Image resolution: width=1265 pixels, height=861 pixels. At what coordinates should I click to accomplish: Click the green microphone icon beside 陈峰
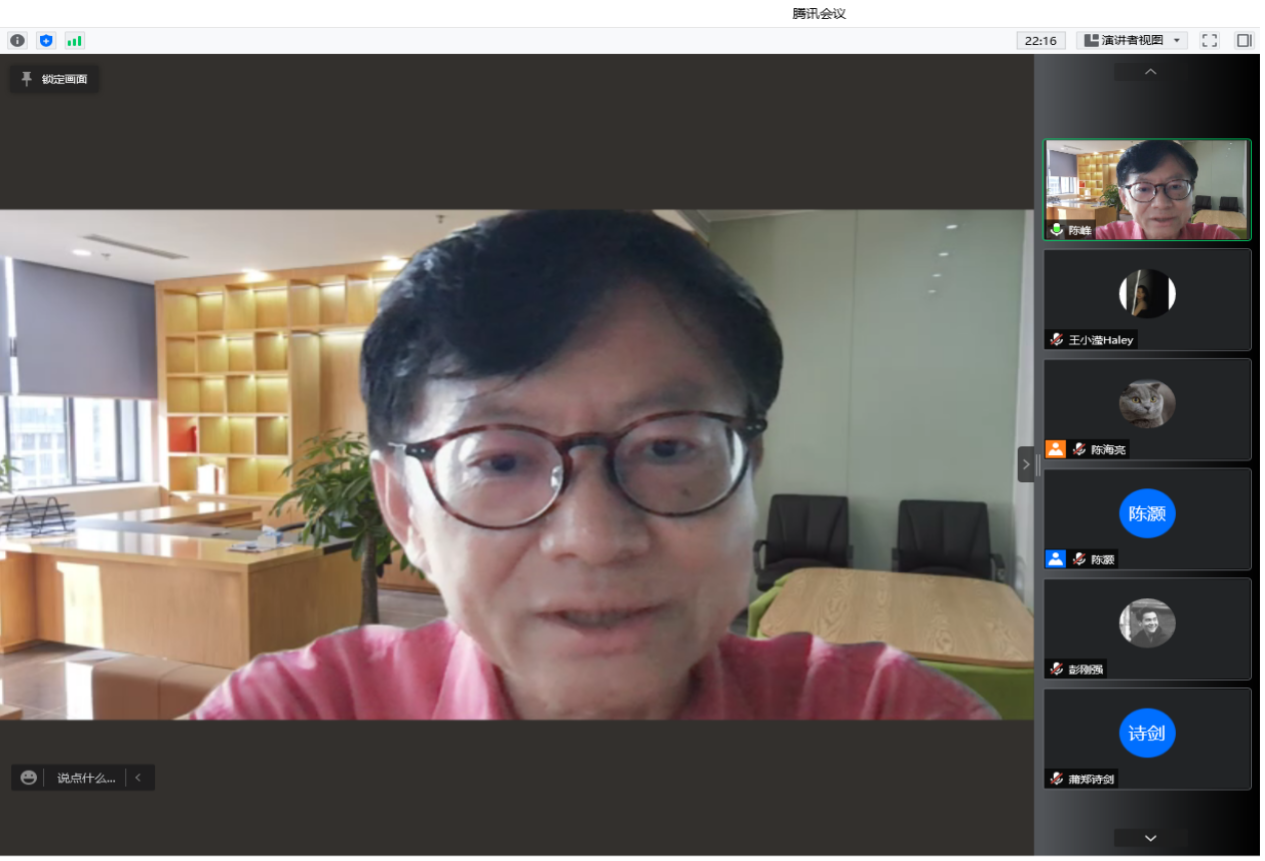click(x=1057, y=230)
